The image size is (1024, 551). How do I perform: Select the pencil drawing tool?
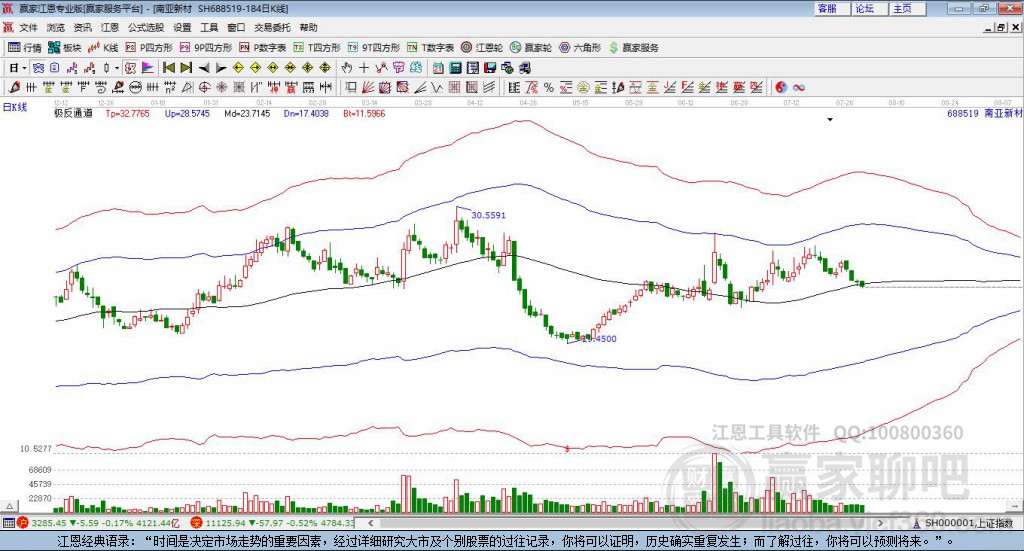point(14,87)
